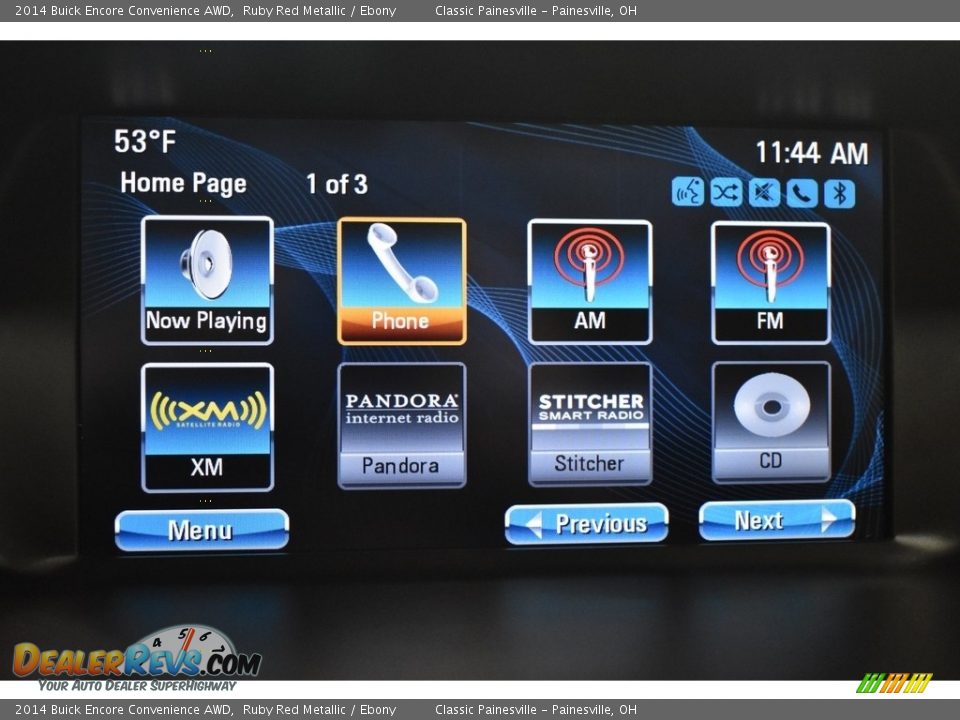This screenshot has width=960, height=720.
Task: Tap the mute speaker status icon
Action: (x=764, y=193)
